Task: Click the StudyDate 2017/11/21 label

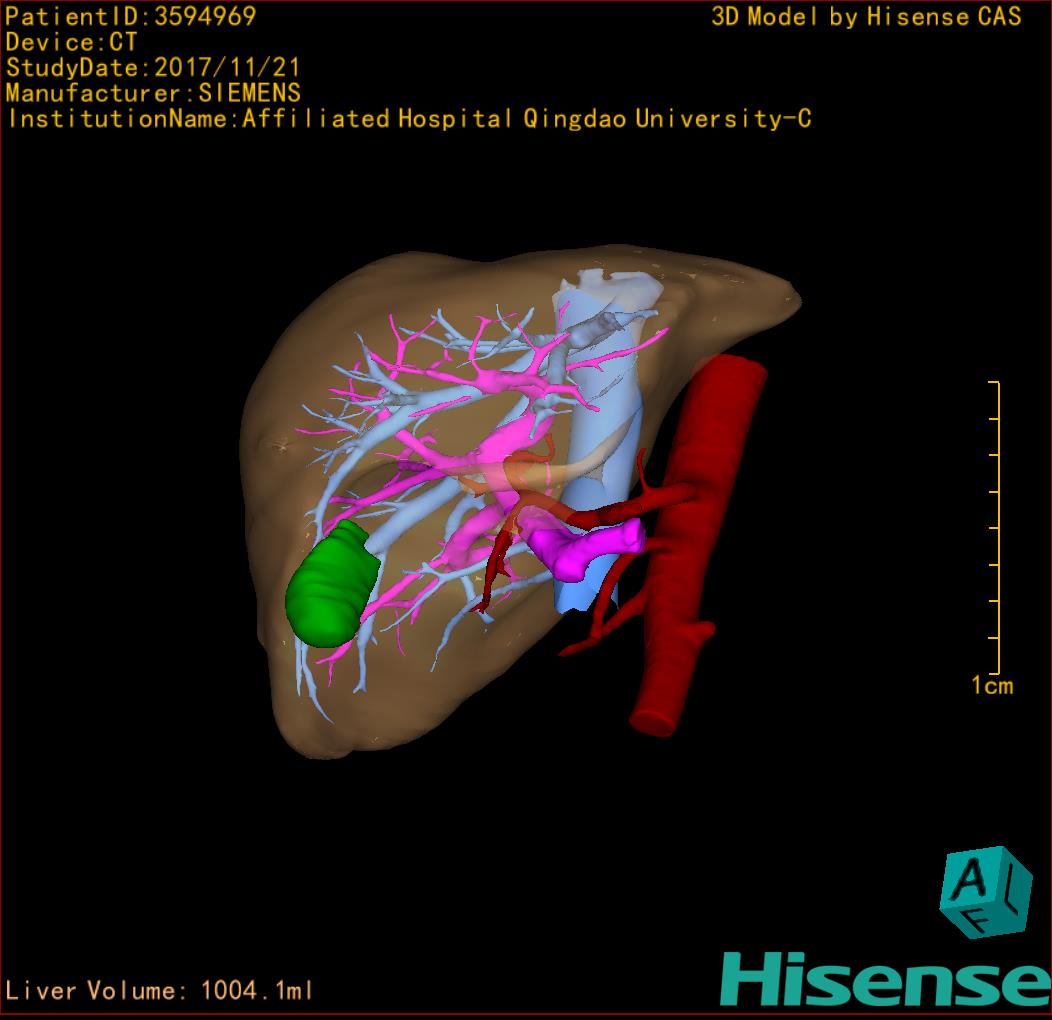Action: 153,68
